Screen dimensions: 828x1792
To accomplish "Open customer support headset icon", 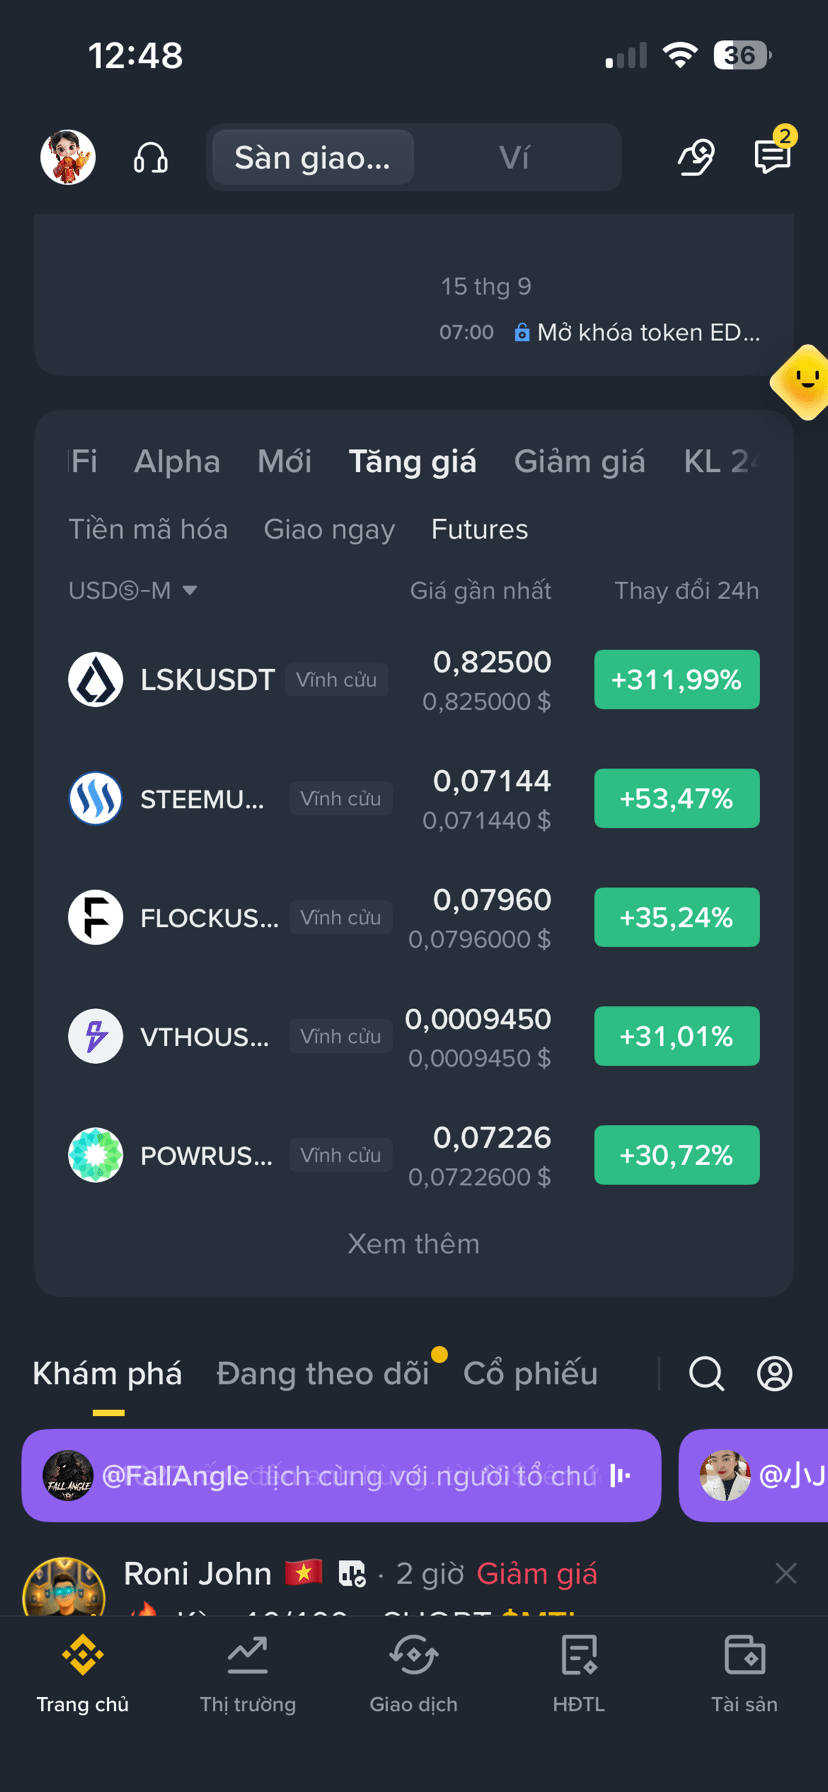I will [151, 158].
